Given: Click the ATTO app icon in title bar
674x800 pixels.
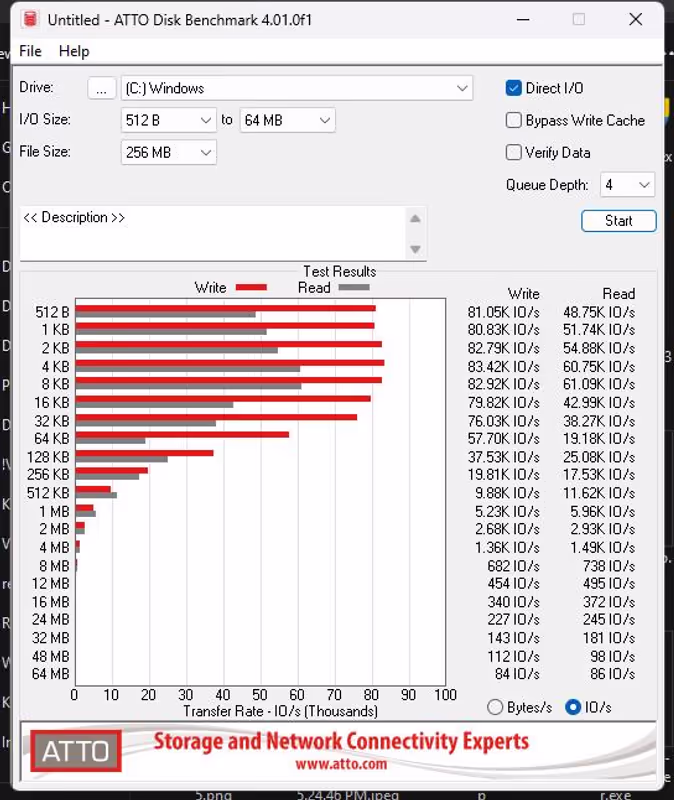Looking at the screenshot, I should click(31, 19).
